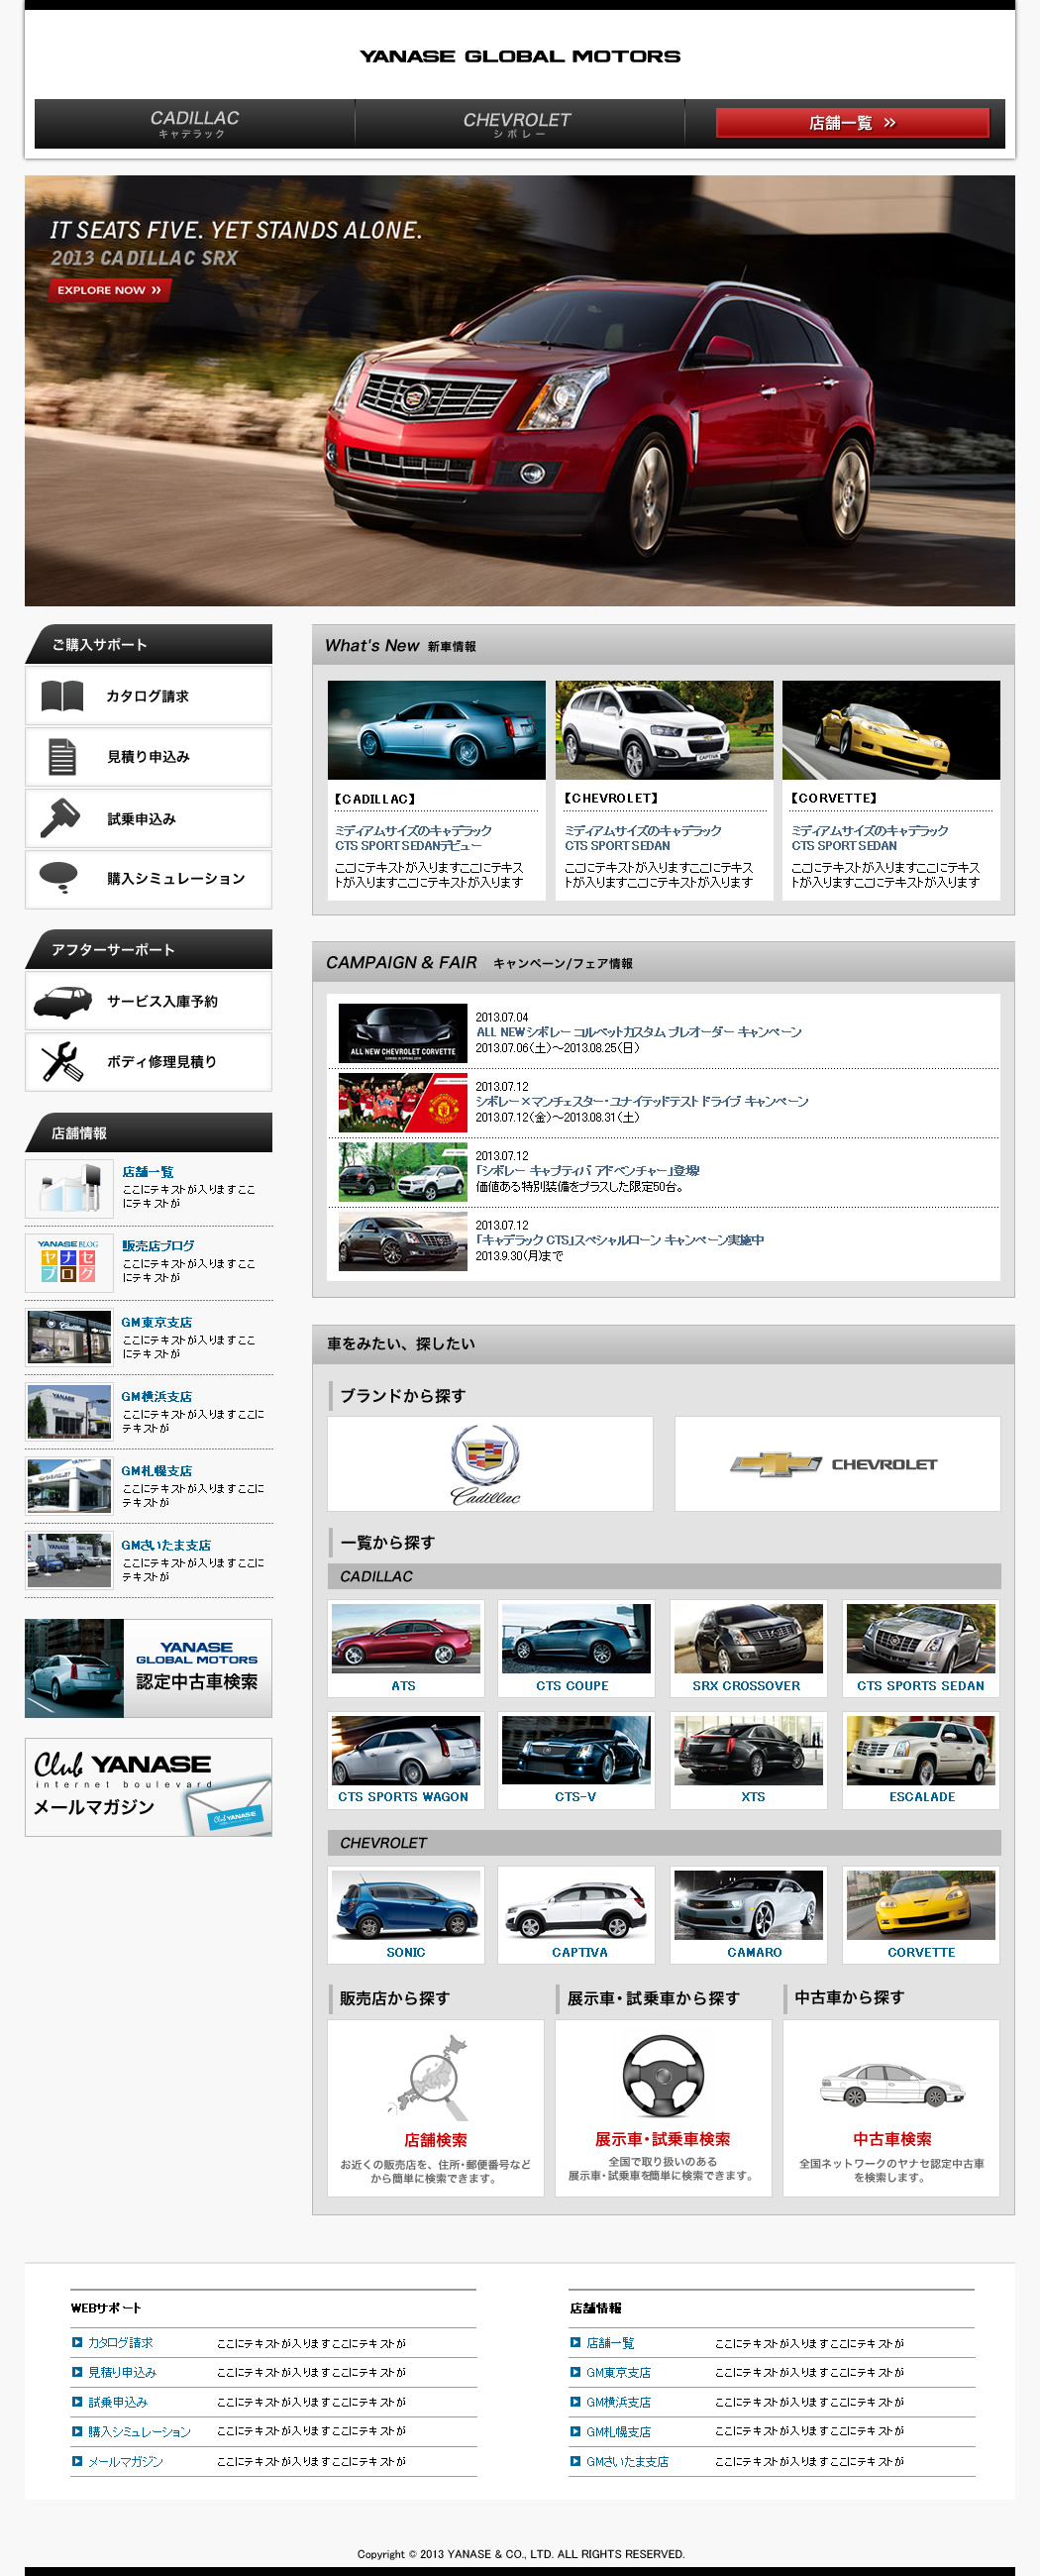Click the estimate request document icon
Image resolution: width=1040 pixels, height=2576 pixels.
click(62, 757)
